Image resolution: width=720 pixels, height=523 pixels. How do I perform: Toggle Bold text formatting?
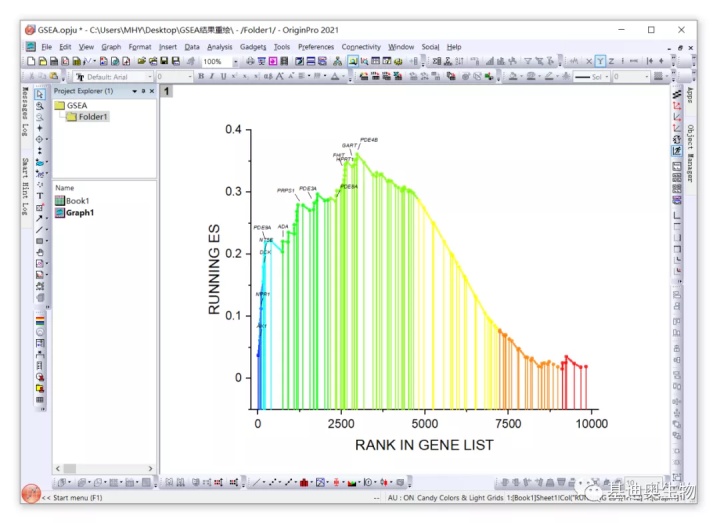pos(201,76)
